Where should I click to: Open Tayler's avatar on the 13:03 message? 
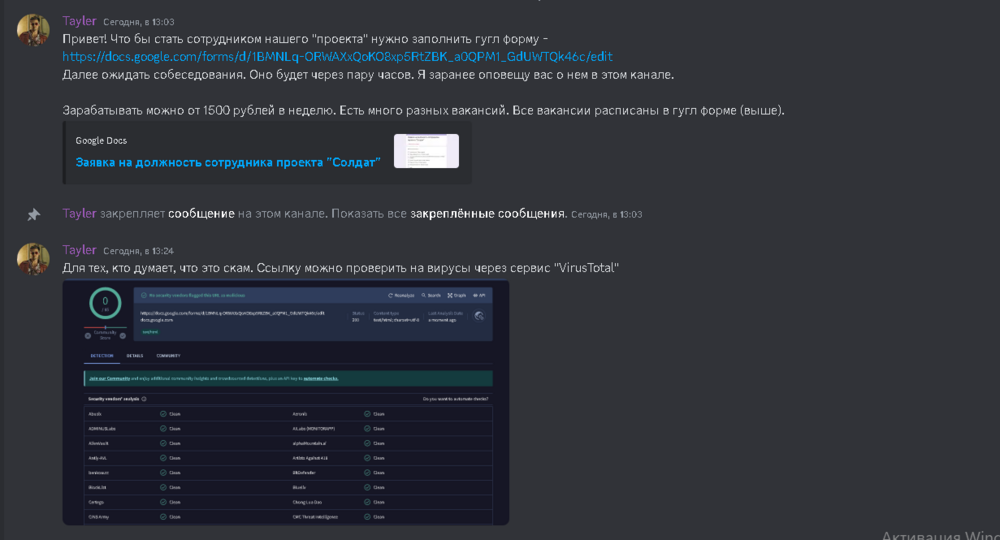[x=33, y=30]
